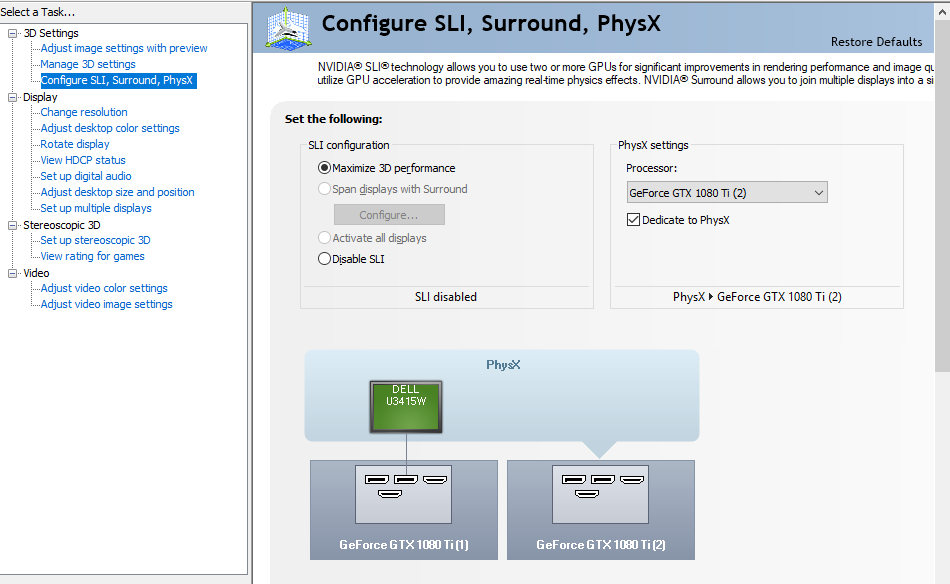The width and height of the screenshot is (950, 584).
Task: Toggle the Dedicate to PhysX checkbox
Action: click(x=633, y=220)
